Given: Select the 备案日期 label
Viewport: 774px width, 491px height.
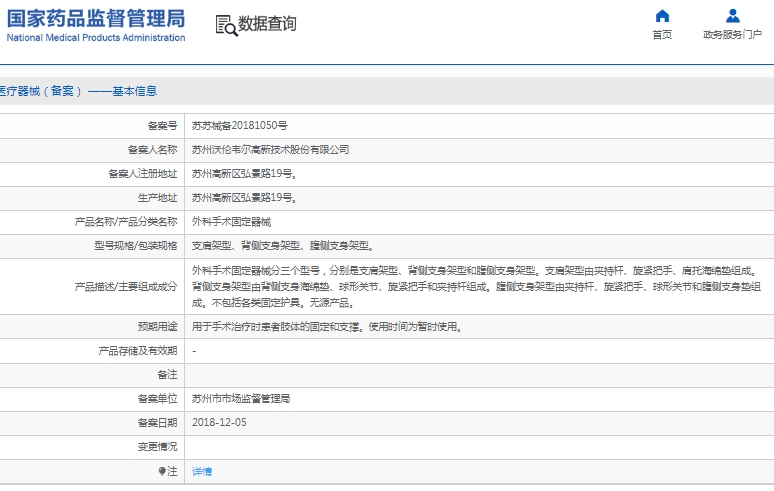Looking at the screenshot, I should pyautogui.click(x=157, y=423).
